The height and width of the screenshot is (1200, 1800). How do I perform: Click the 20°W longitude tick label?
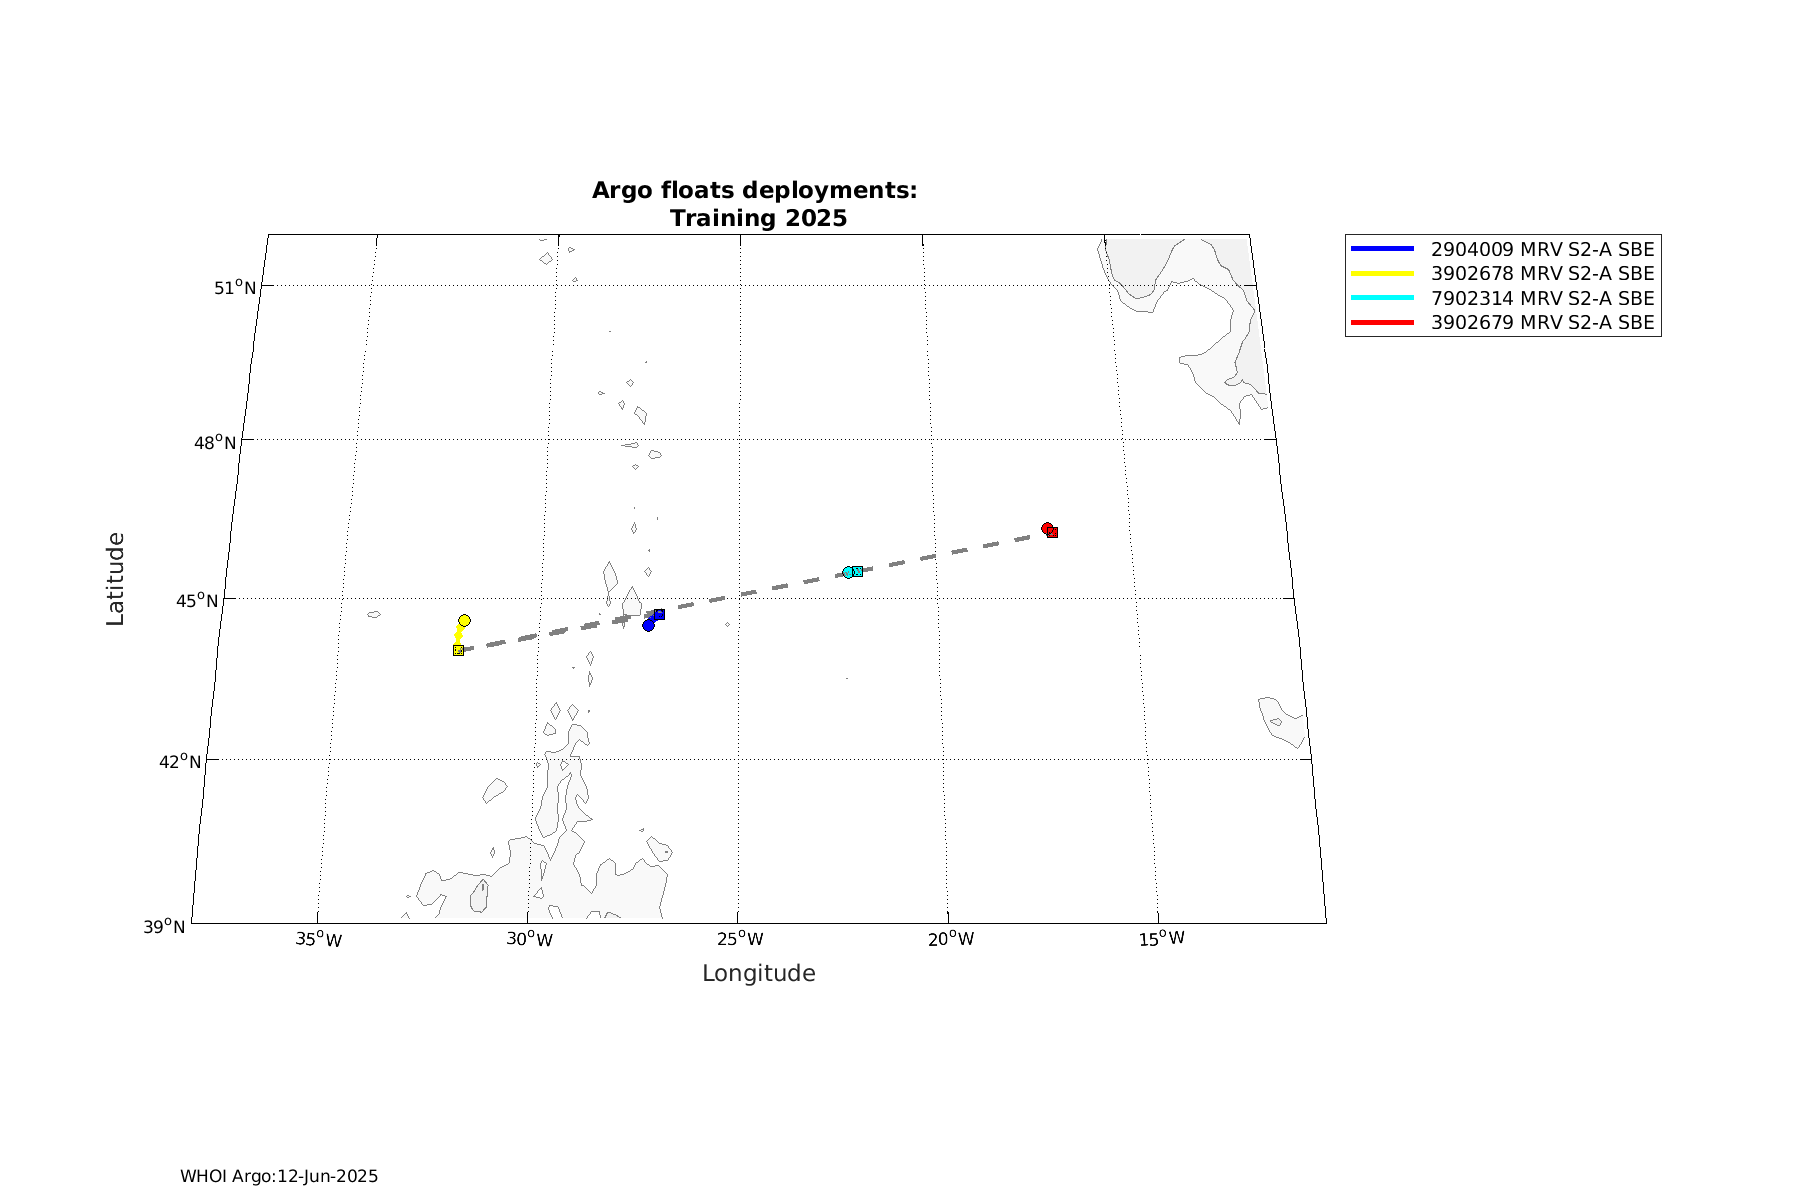(x=950, y=939)
